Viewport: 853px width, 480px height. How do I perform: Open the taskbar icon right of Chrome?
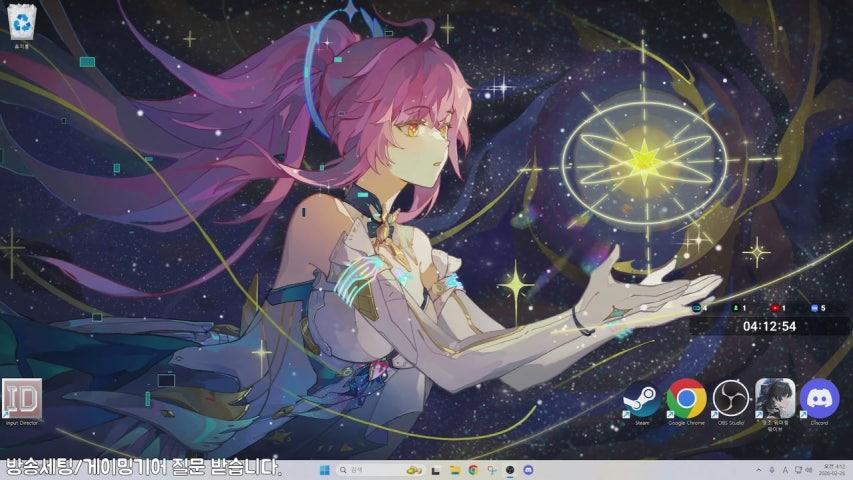click(x=492, y=470)
